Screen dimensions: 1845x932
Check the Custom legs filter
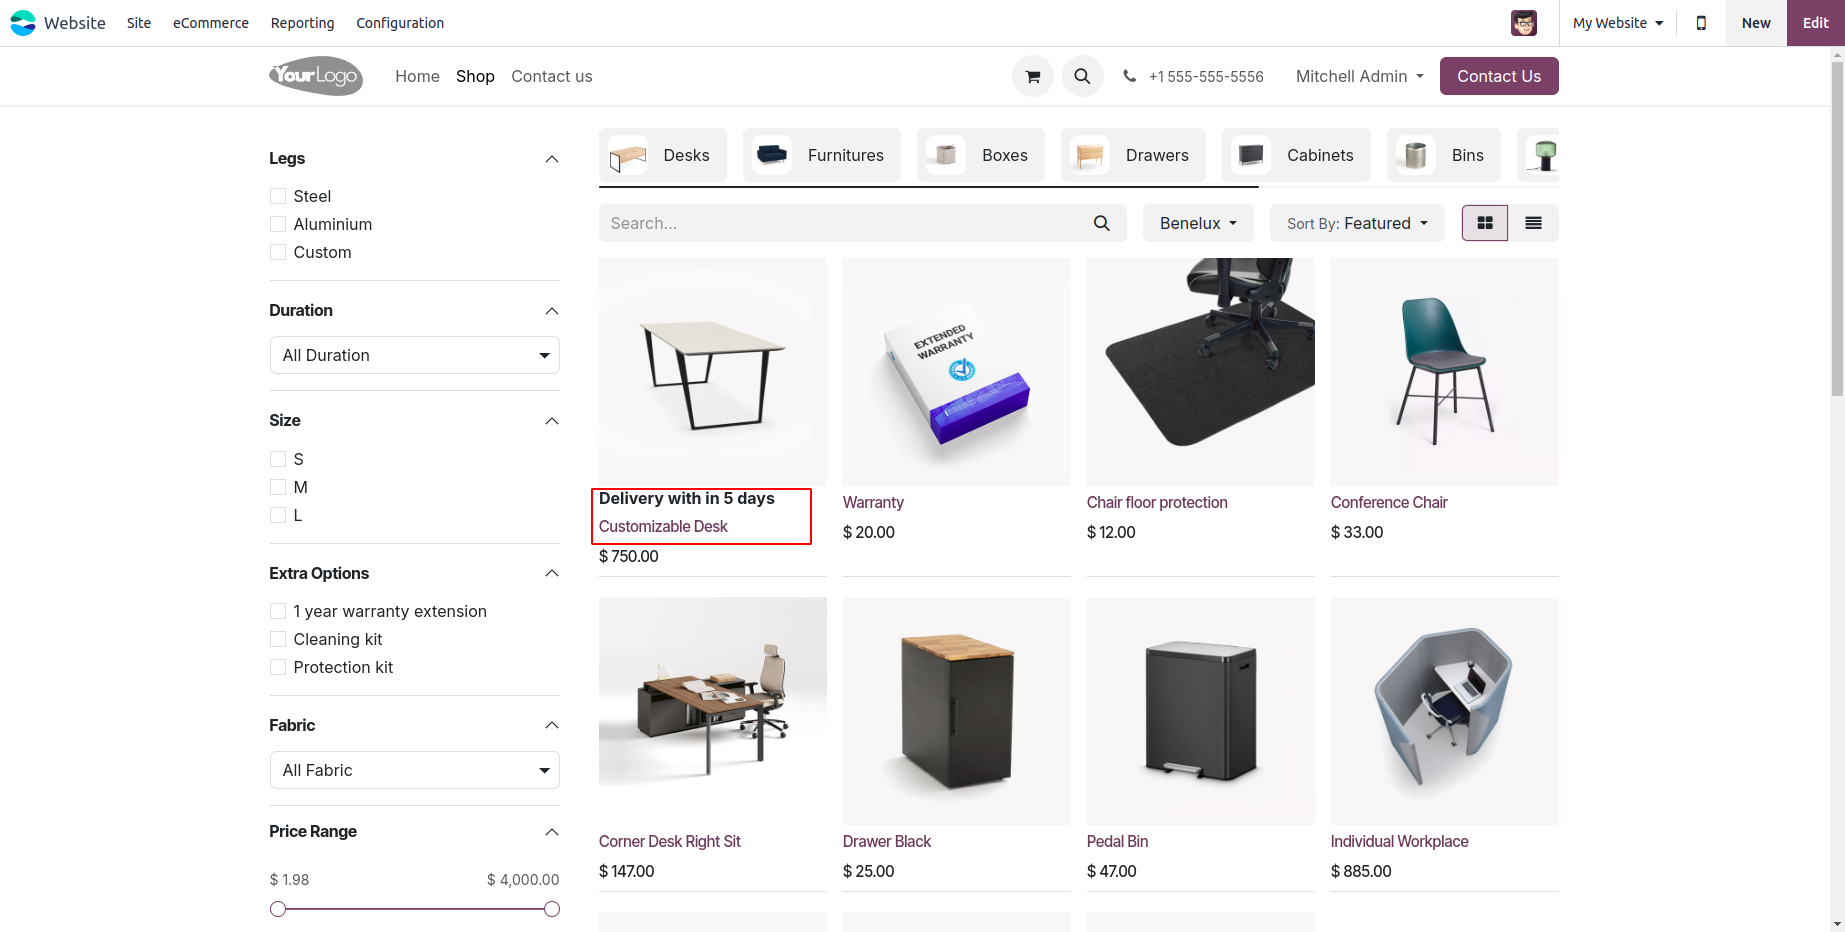click(278, 252)
